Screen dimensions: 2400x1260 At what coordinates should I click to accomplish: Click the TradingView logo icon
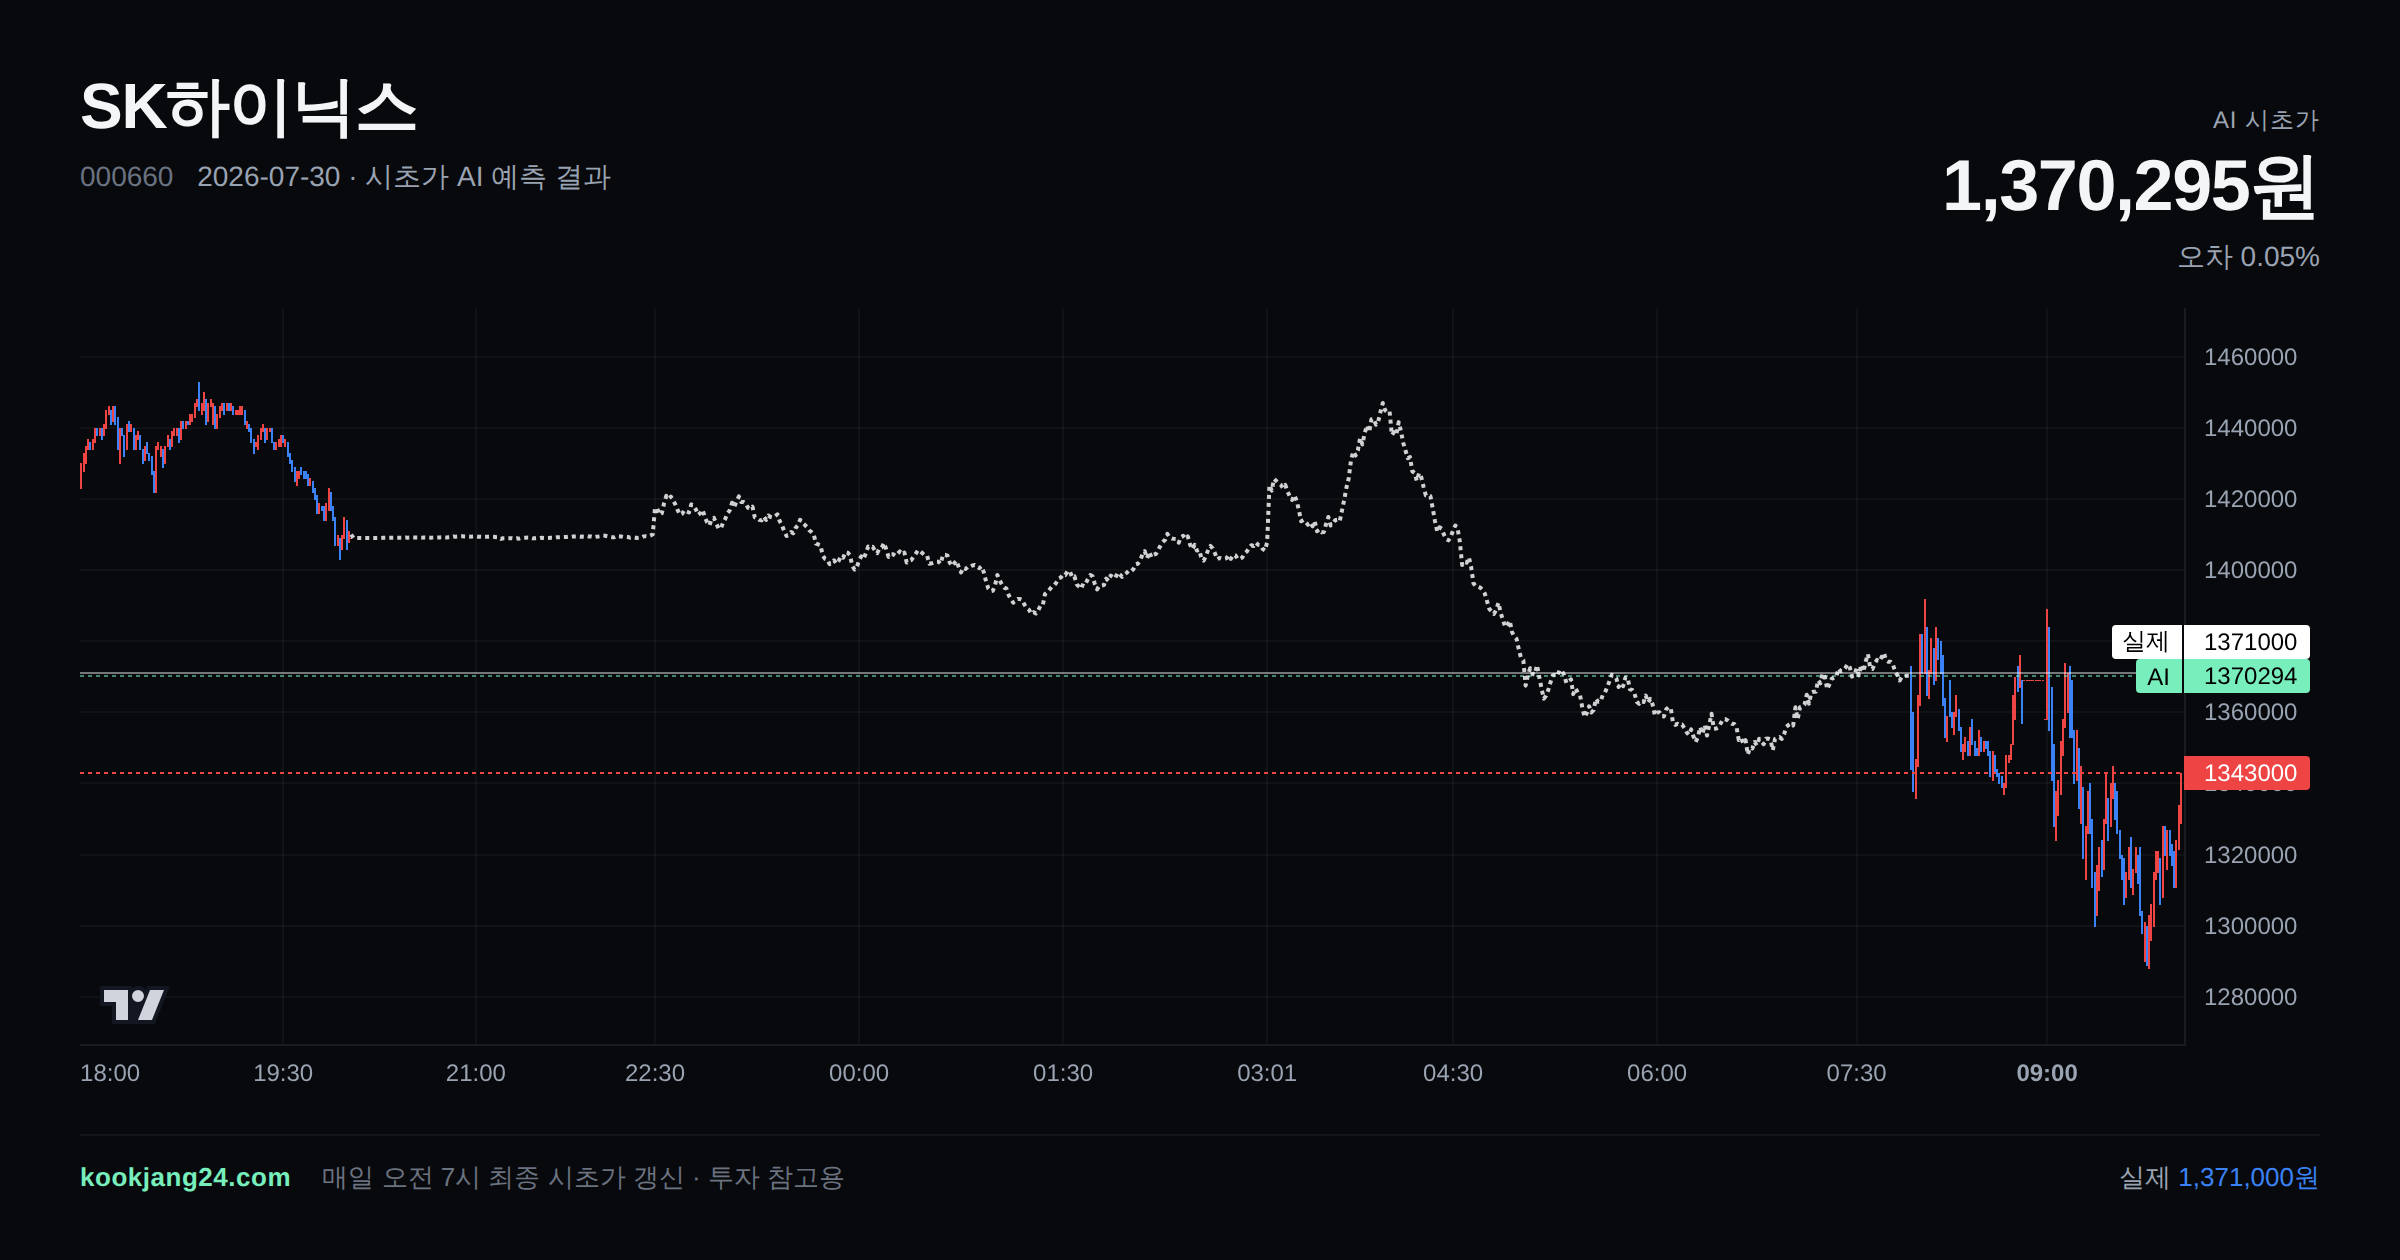pos(134,1004)
